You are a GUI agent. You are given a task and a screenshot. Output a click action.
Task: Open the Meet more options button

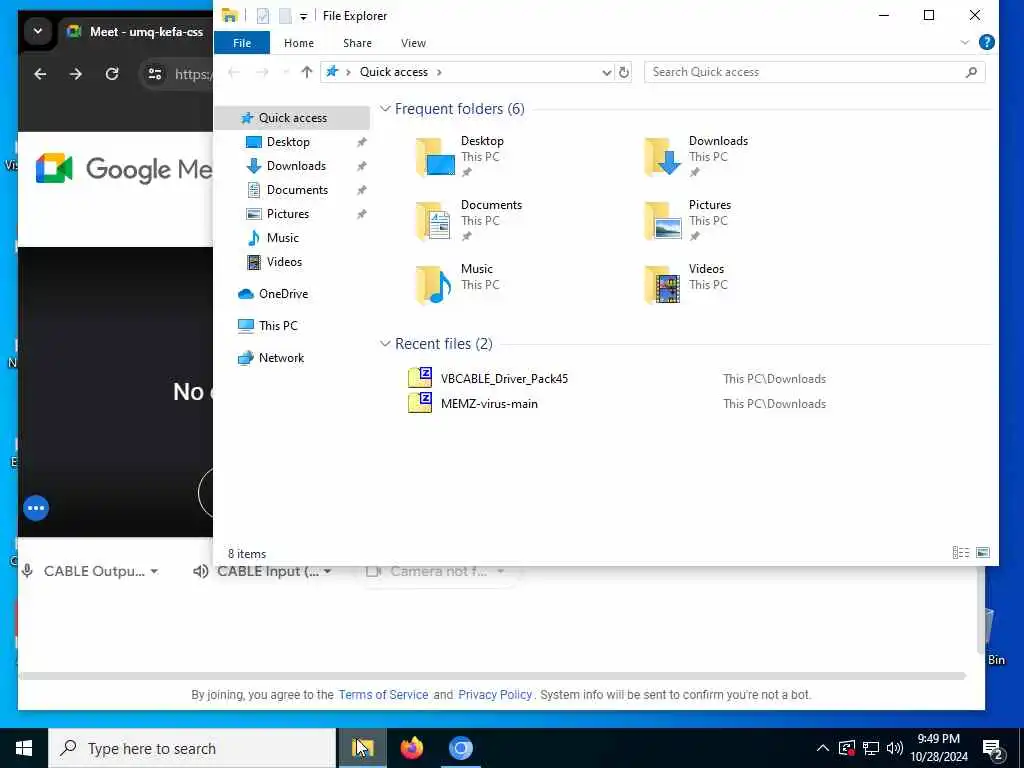[37, 508]
